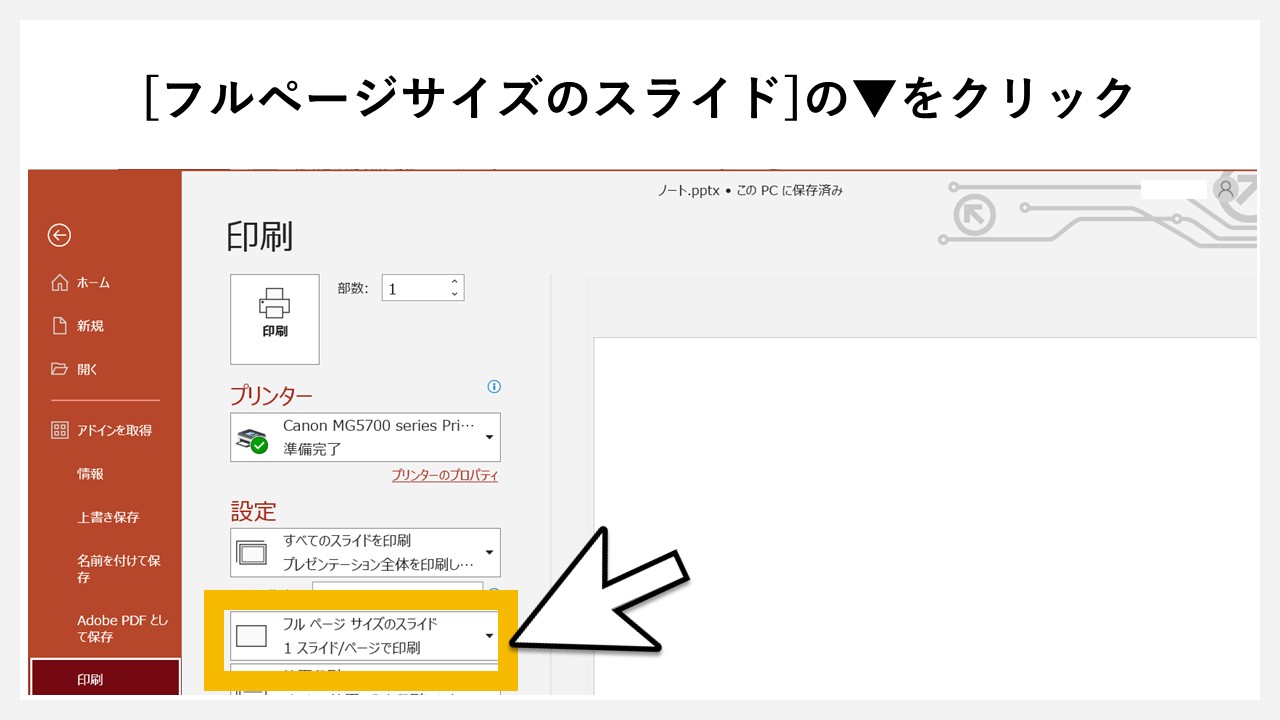Open the Canon MG5700 printer selection dropdown
Image resolution: width=1280 pixels, height=720 pixels.
point(489,437)
